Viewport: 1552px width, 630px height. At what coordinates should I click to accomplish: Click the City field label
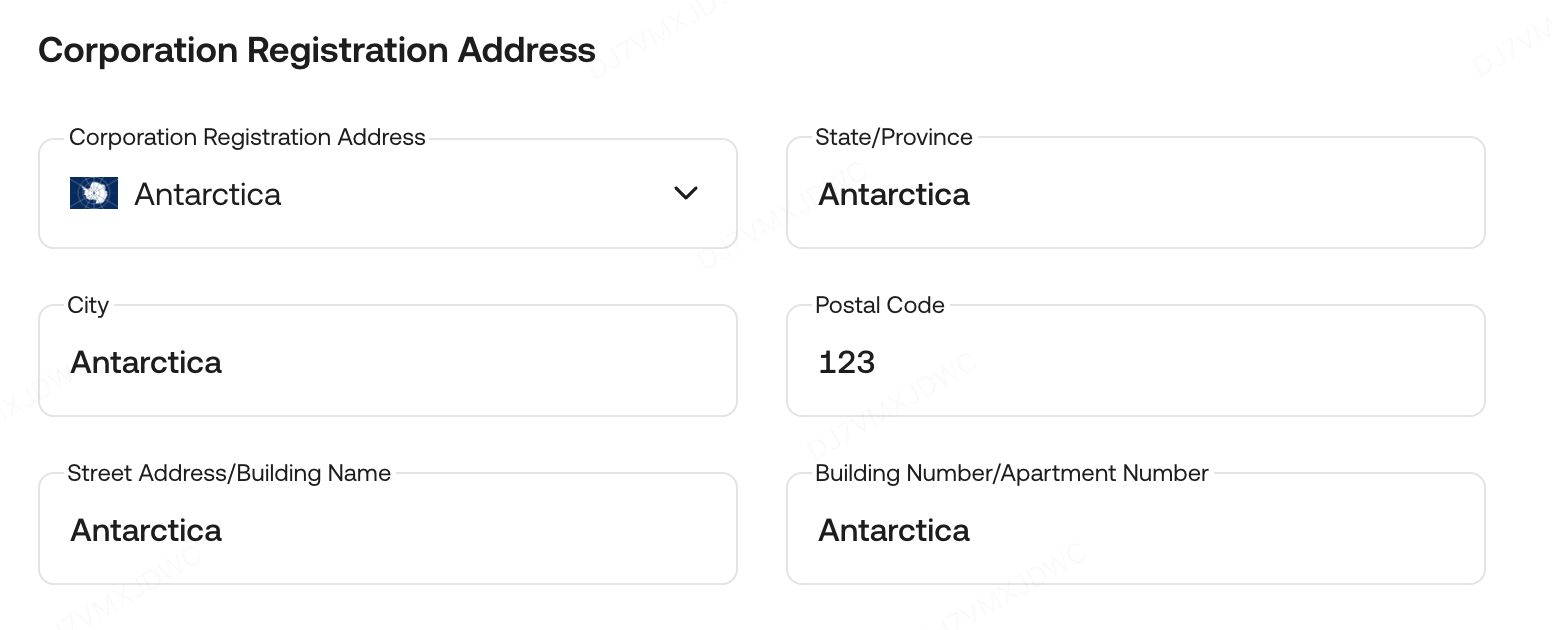tap(88, 306)
